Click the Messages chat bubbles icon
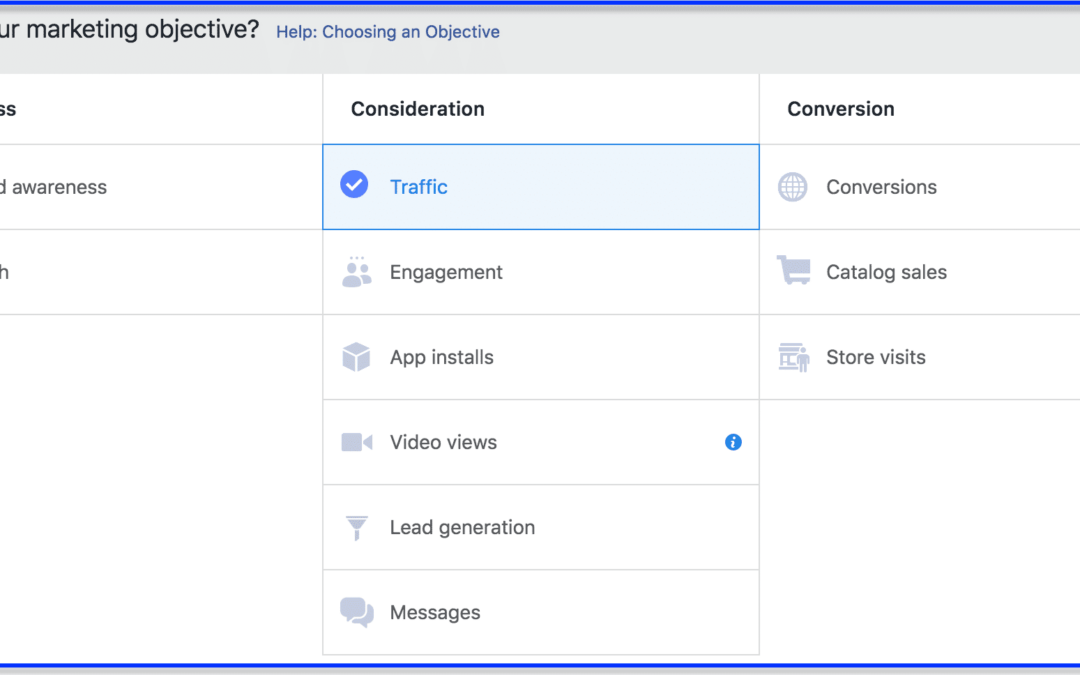This screenshot has height=675, width=1080. (357, 612)
